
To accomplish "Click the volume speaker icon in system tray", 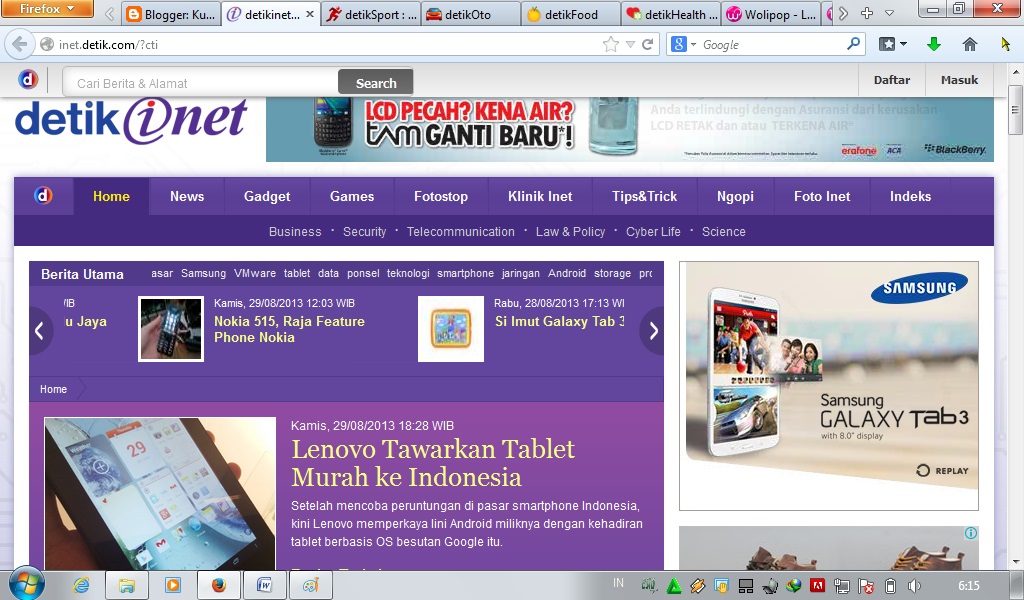I will pos(914,583).
